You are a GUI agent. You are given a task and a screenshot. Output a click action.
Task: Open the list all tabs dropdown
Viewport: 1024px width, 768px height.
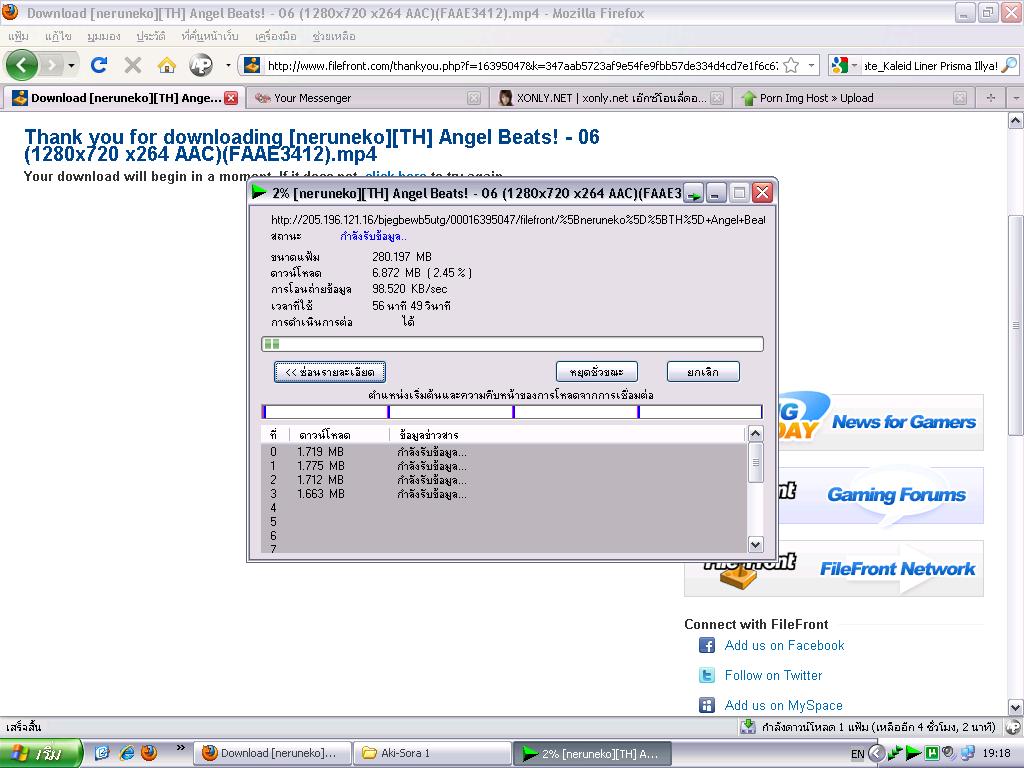point(1016,98)
